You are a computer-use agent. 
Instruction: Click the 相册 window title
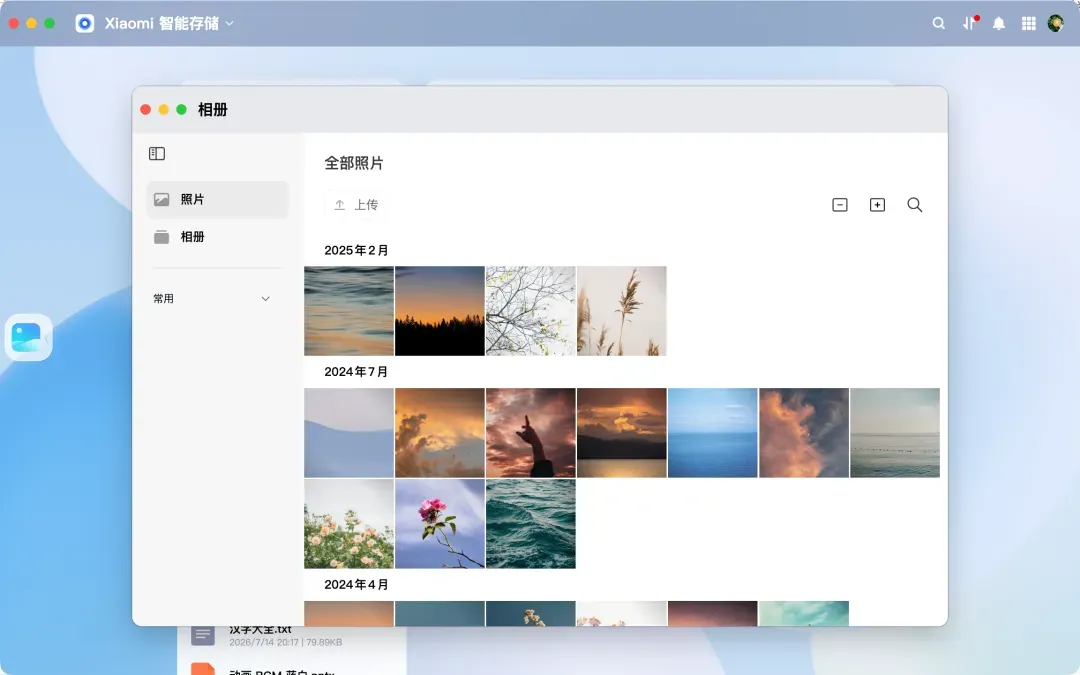(212, 110)
